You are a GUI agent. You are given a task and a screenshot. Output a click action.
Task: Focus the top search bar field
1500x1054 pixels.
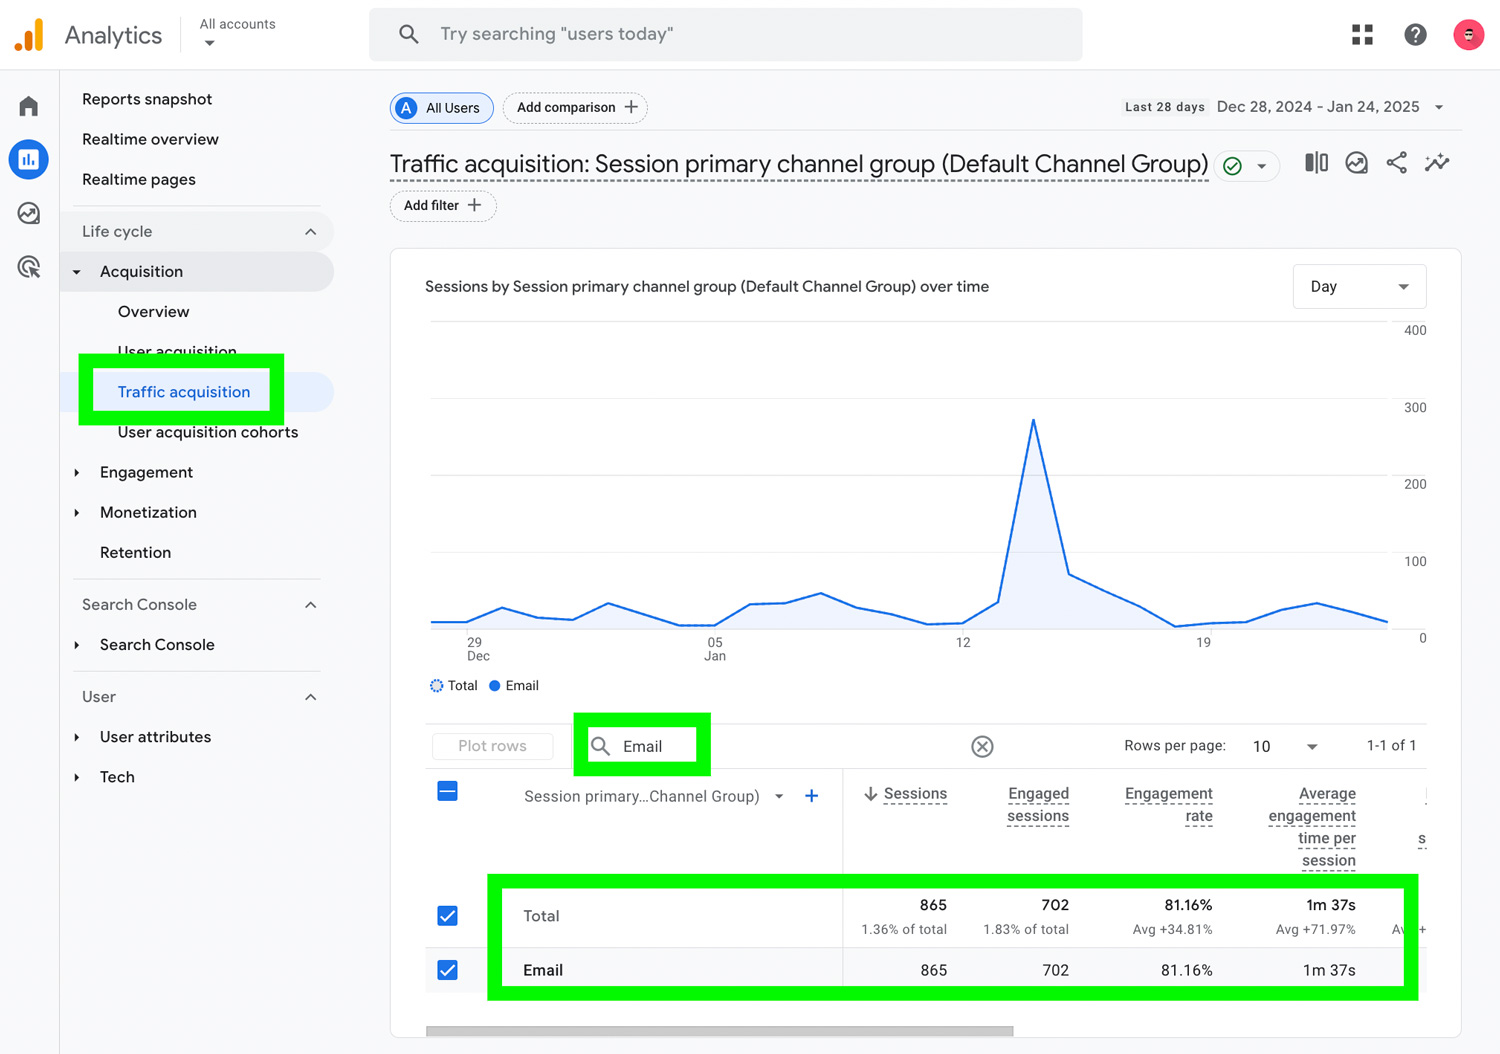[x=726, y=35]
